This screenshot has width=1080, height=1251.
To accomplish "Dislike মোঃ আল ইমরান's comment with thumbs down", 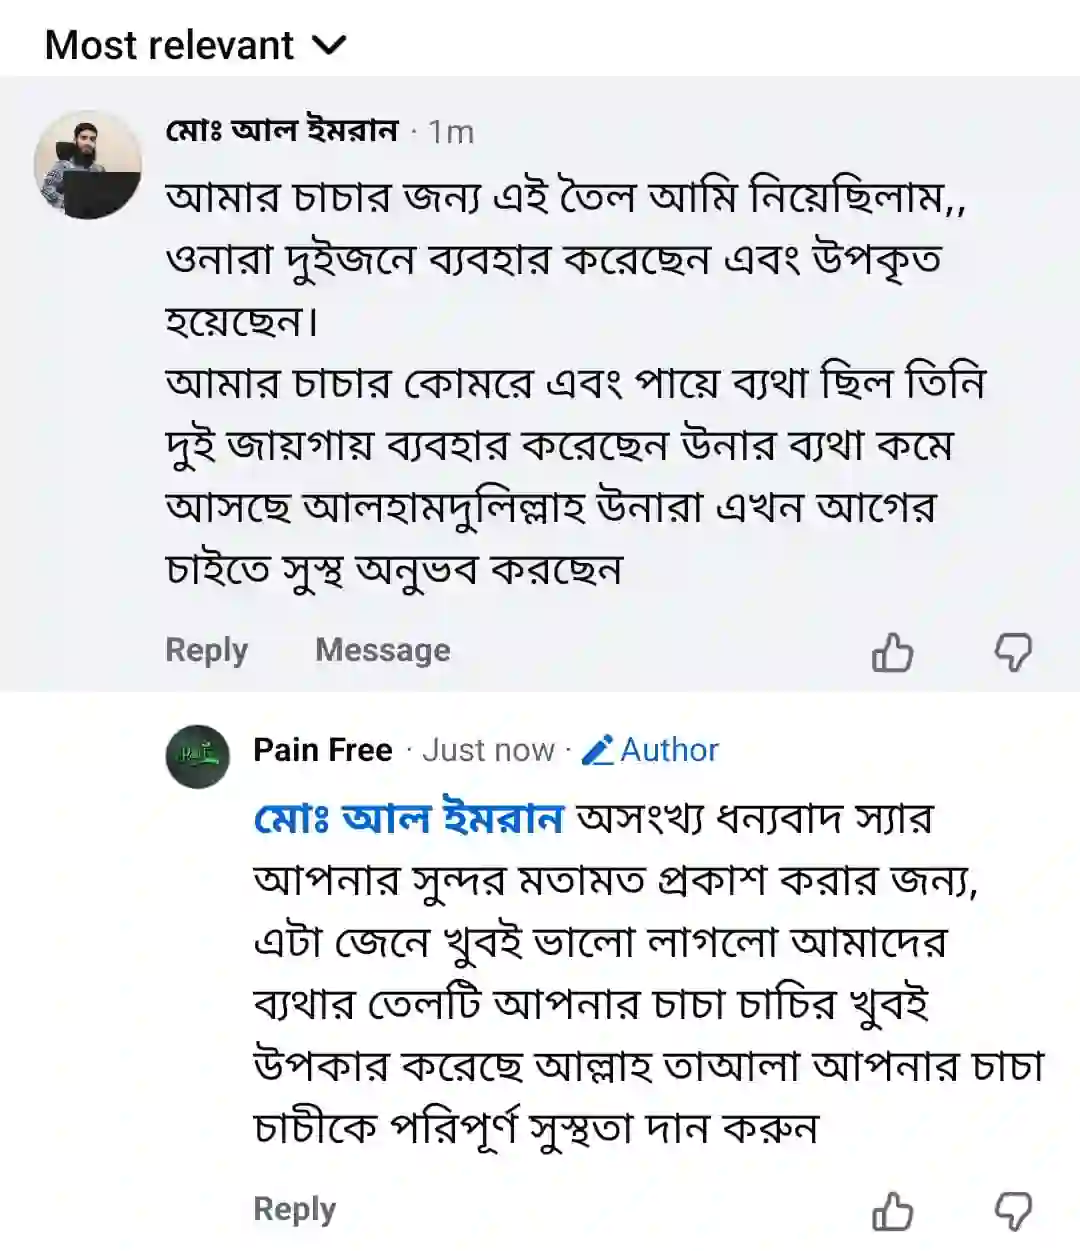I will 1012,653.
